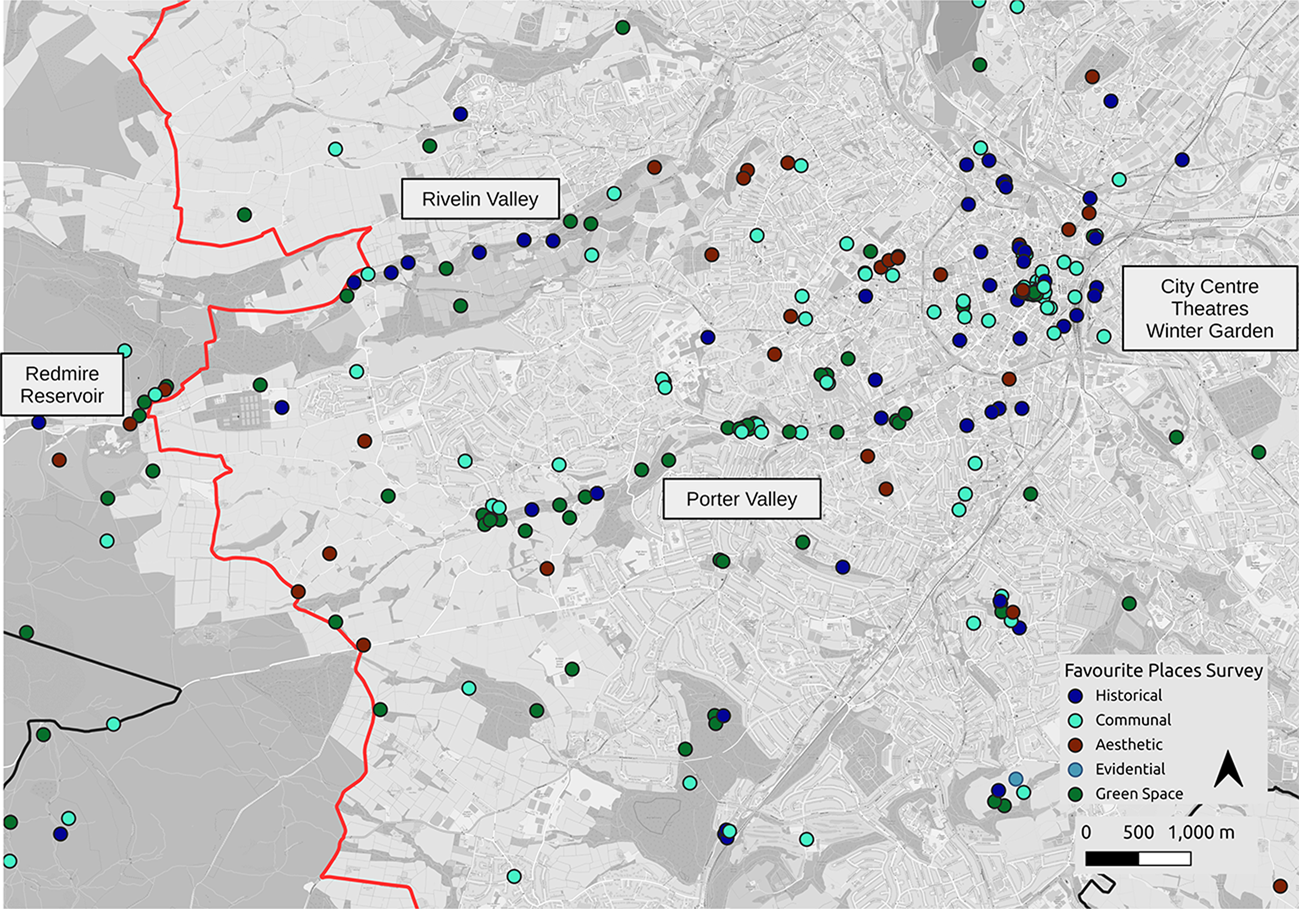Click the Historical dark blue legend dot
1299x909 pixels.
(1075, 695)
